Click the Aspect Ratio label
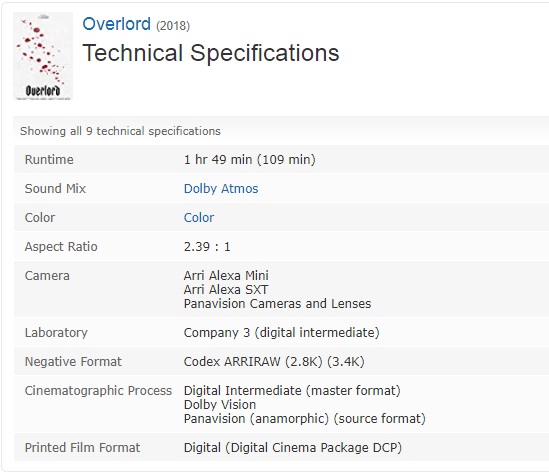 61,247
